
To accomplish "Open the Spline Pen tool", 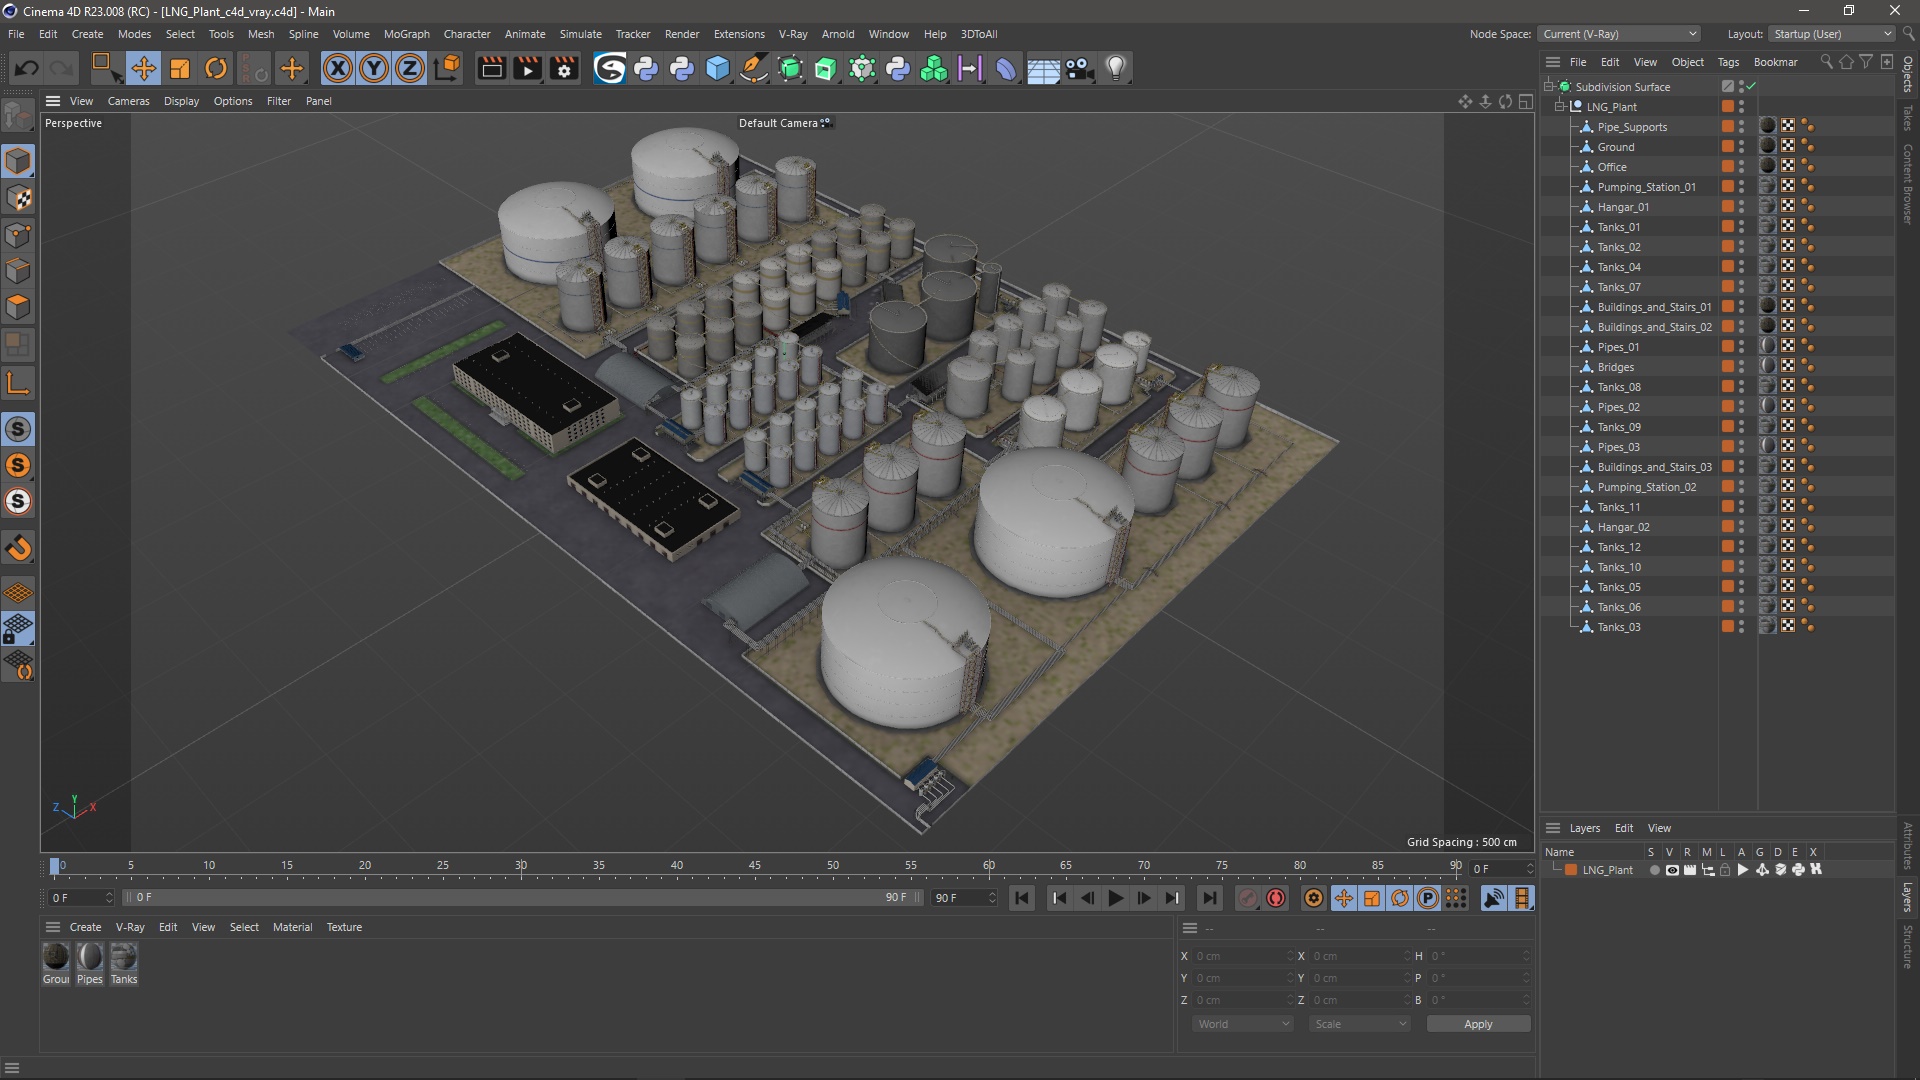I will click(754, 68).
